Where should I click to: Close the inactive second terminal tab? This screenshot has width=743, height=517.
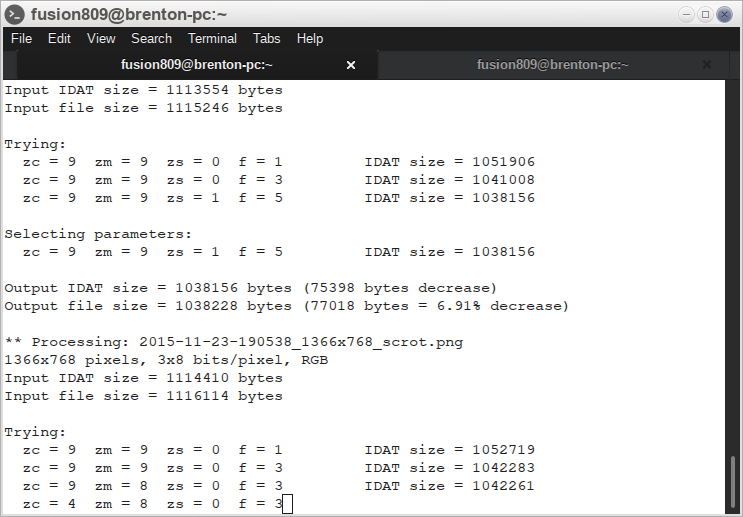[x=707, y=64]
